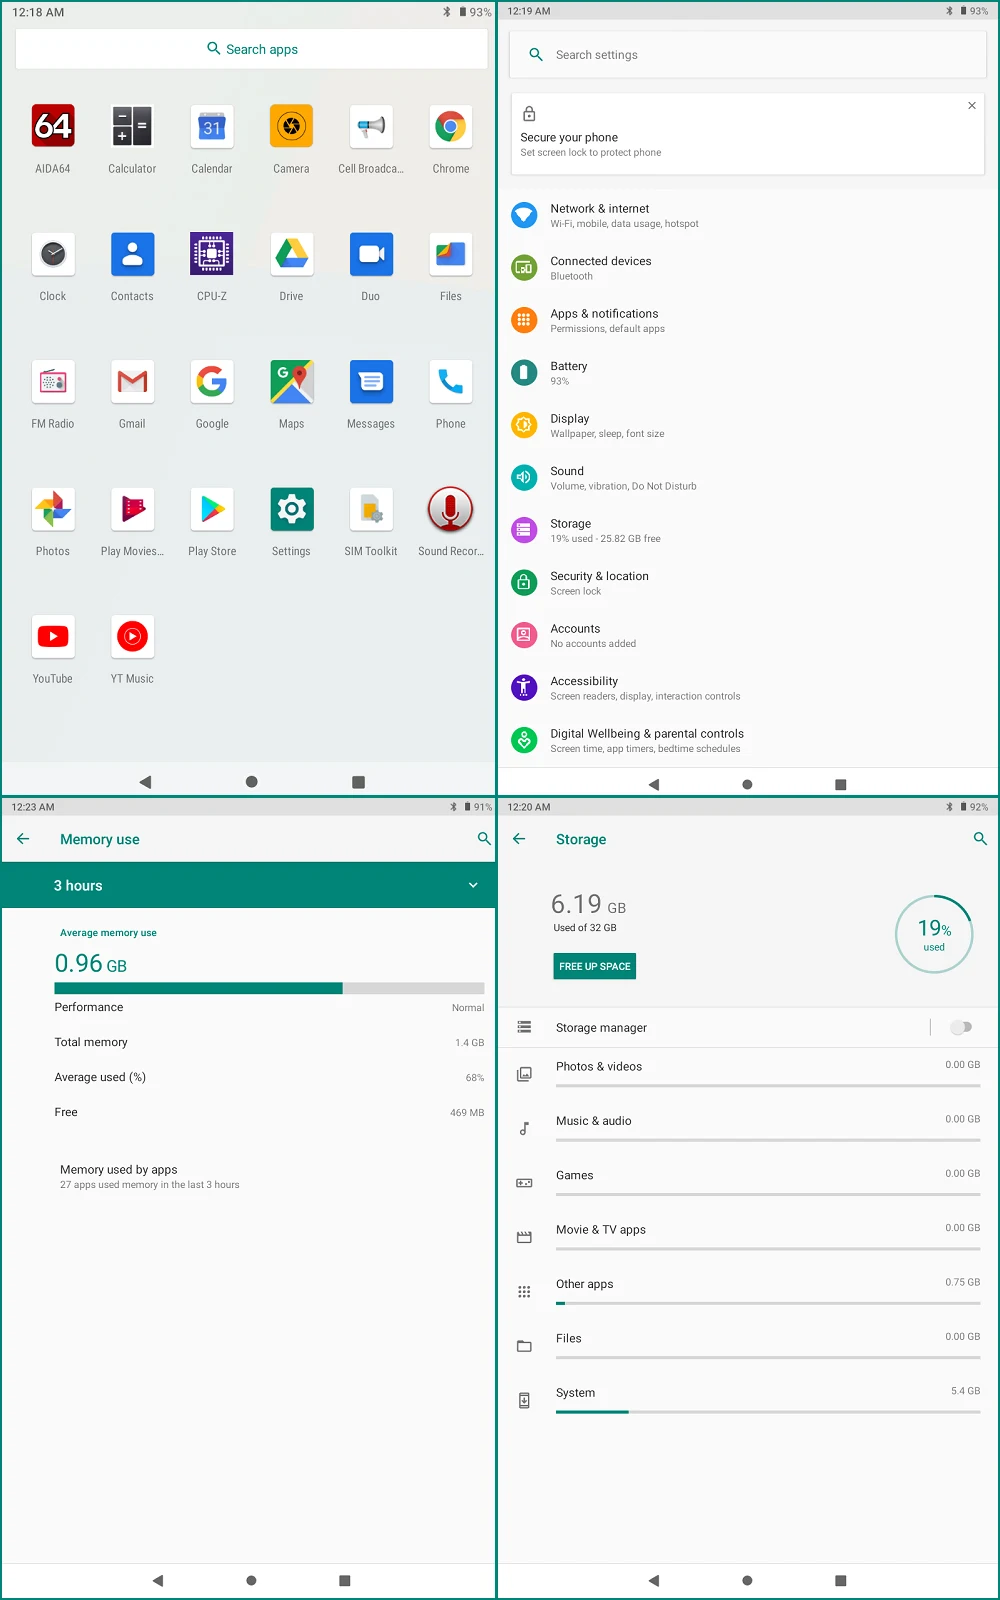Open Cell Broadcast app
This screenshot has width=1000, height=1600.
[x=371, y=127]
